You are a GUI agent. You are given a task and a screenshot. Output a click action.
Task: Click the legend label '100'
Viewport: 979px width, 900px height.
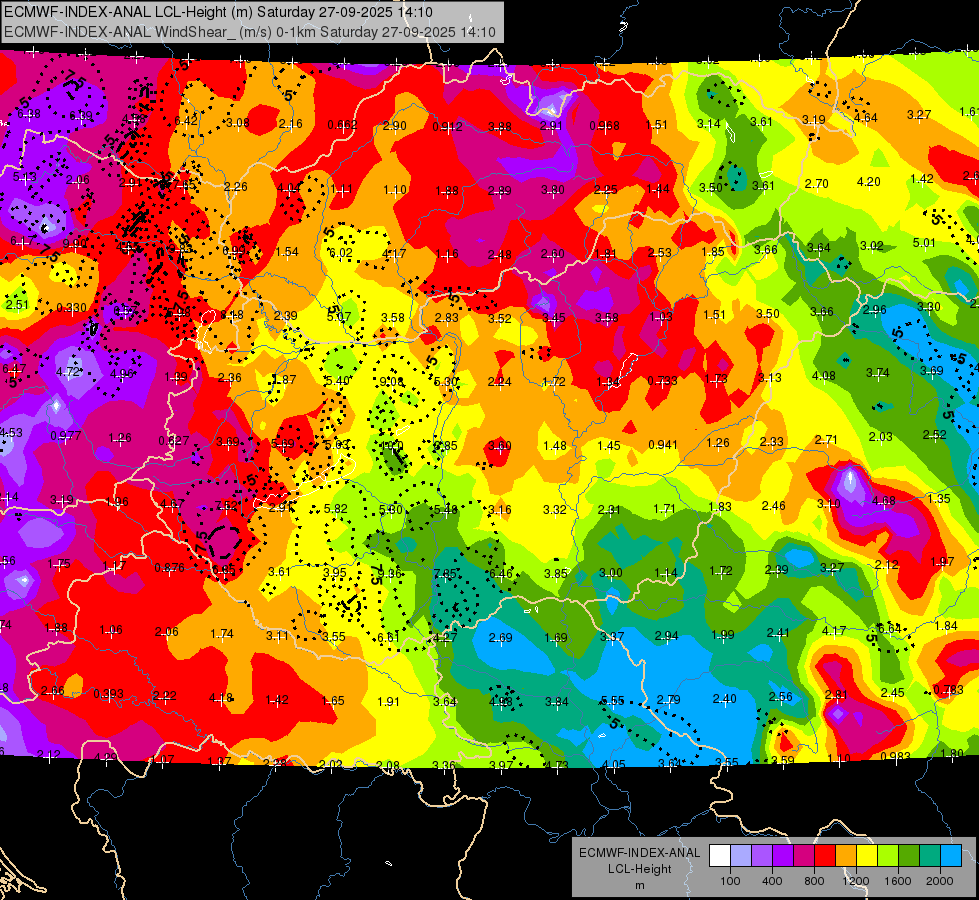[730, 881]
